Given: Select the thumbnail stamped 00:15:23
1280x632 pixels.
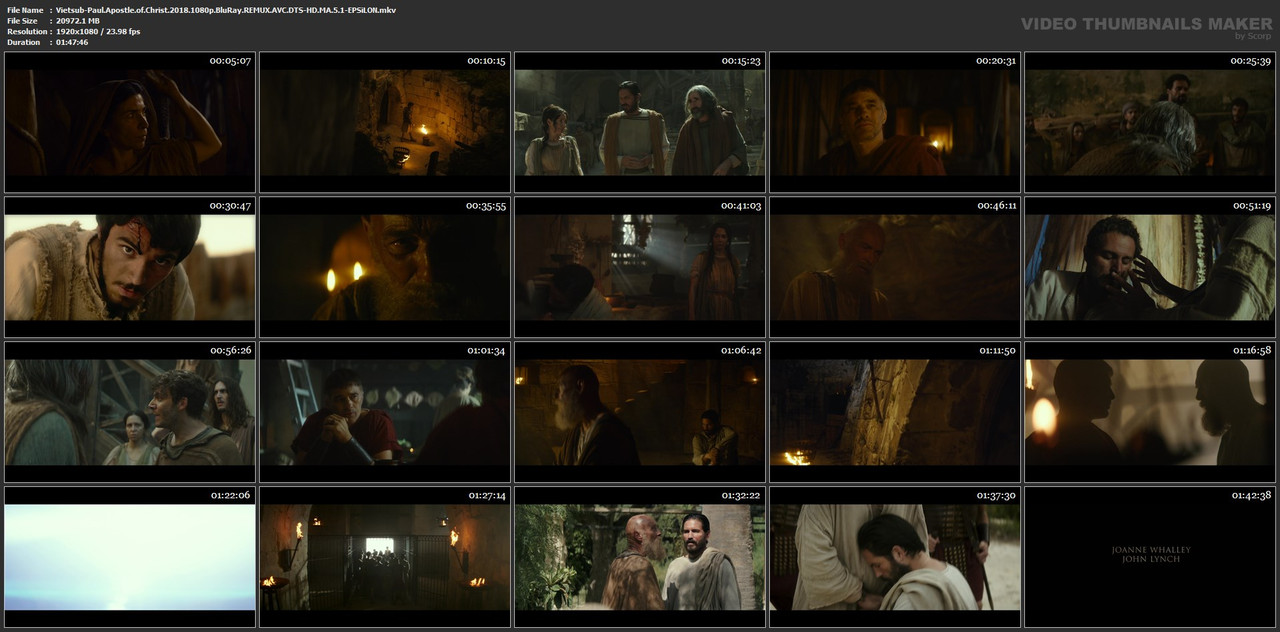Looking at the screenshot, I should 640,122.
